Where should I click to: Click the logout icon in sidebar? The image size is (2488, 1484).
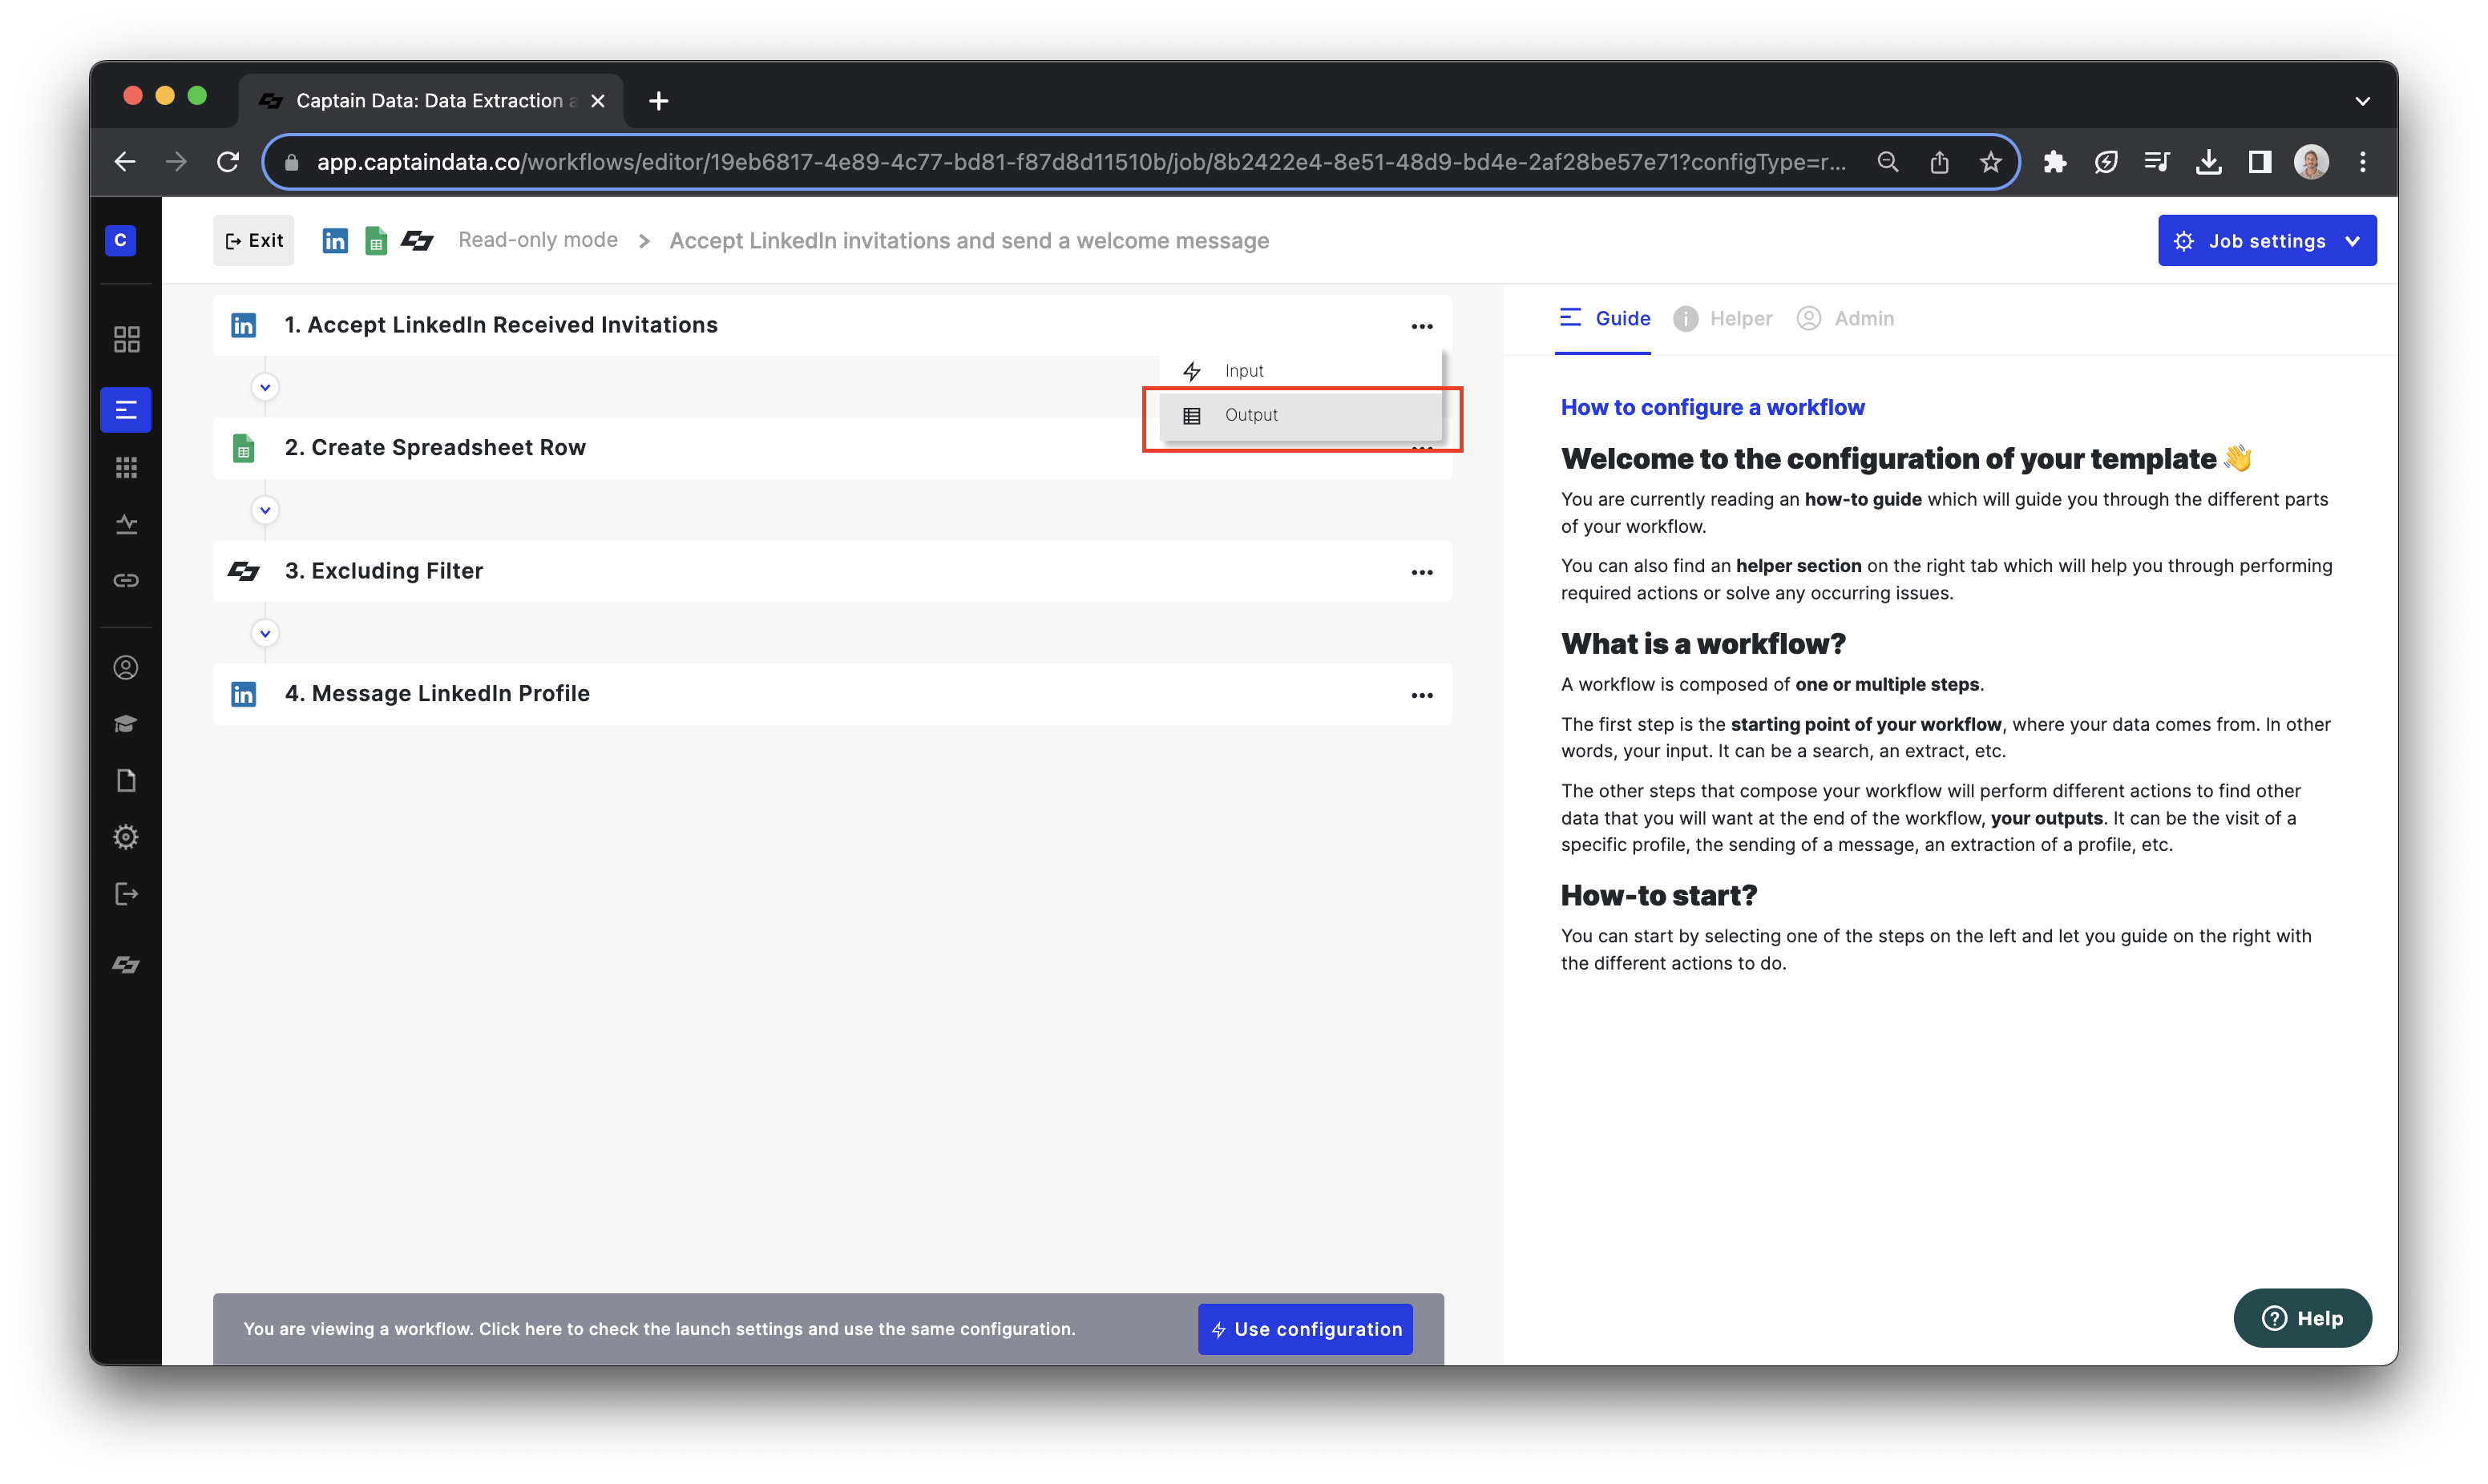126,893
